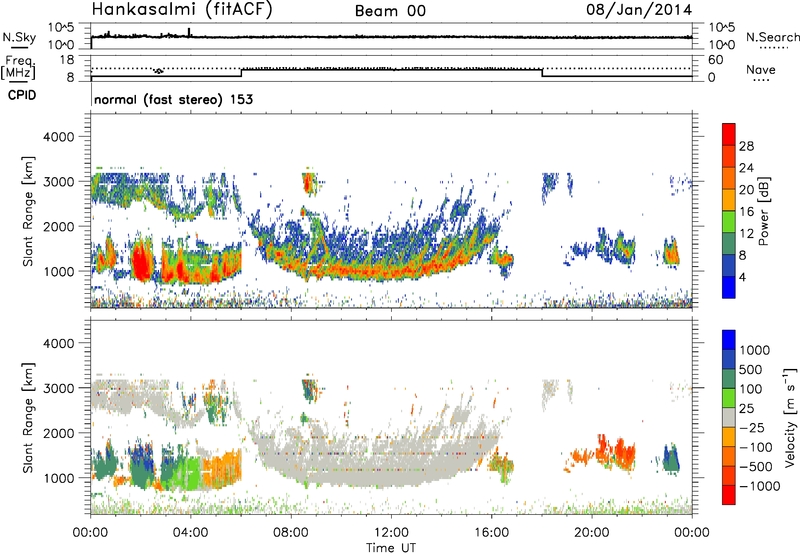Click the 'Velocity [m s-1]' colorbar title
Screen dimensions: 800x554
(x=790, y=417)
